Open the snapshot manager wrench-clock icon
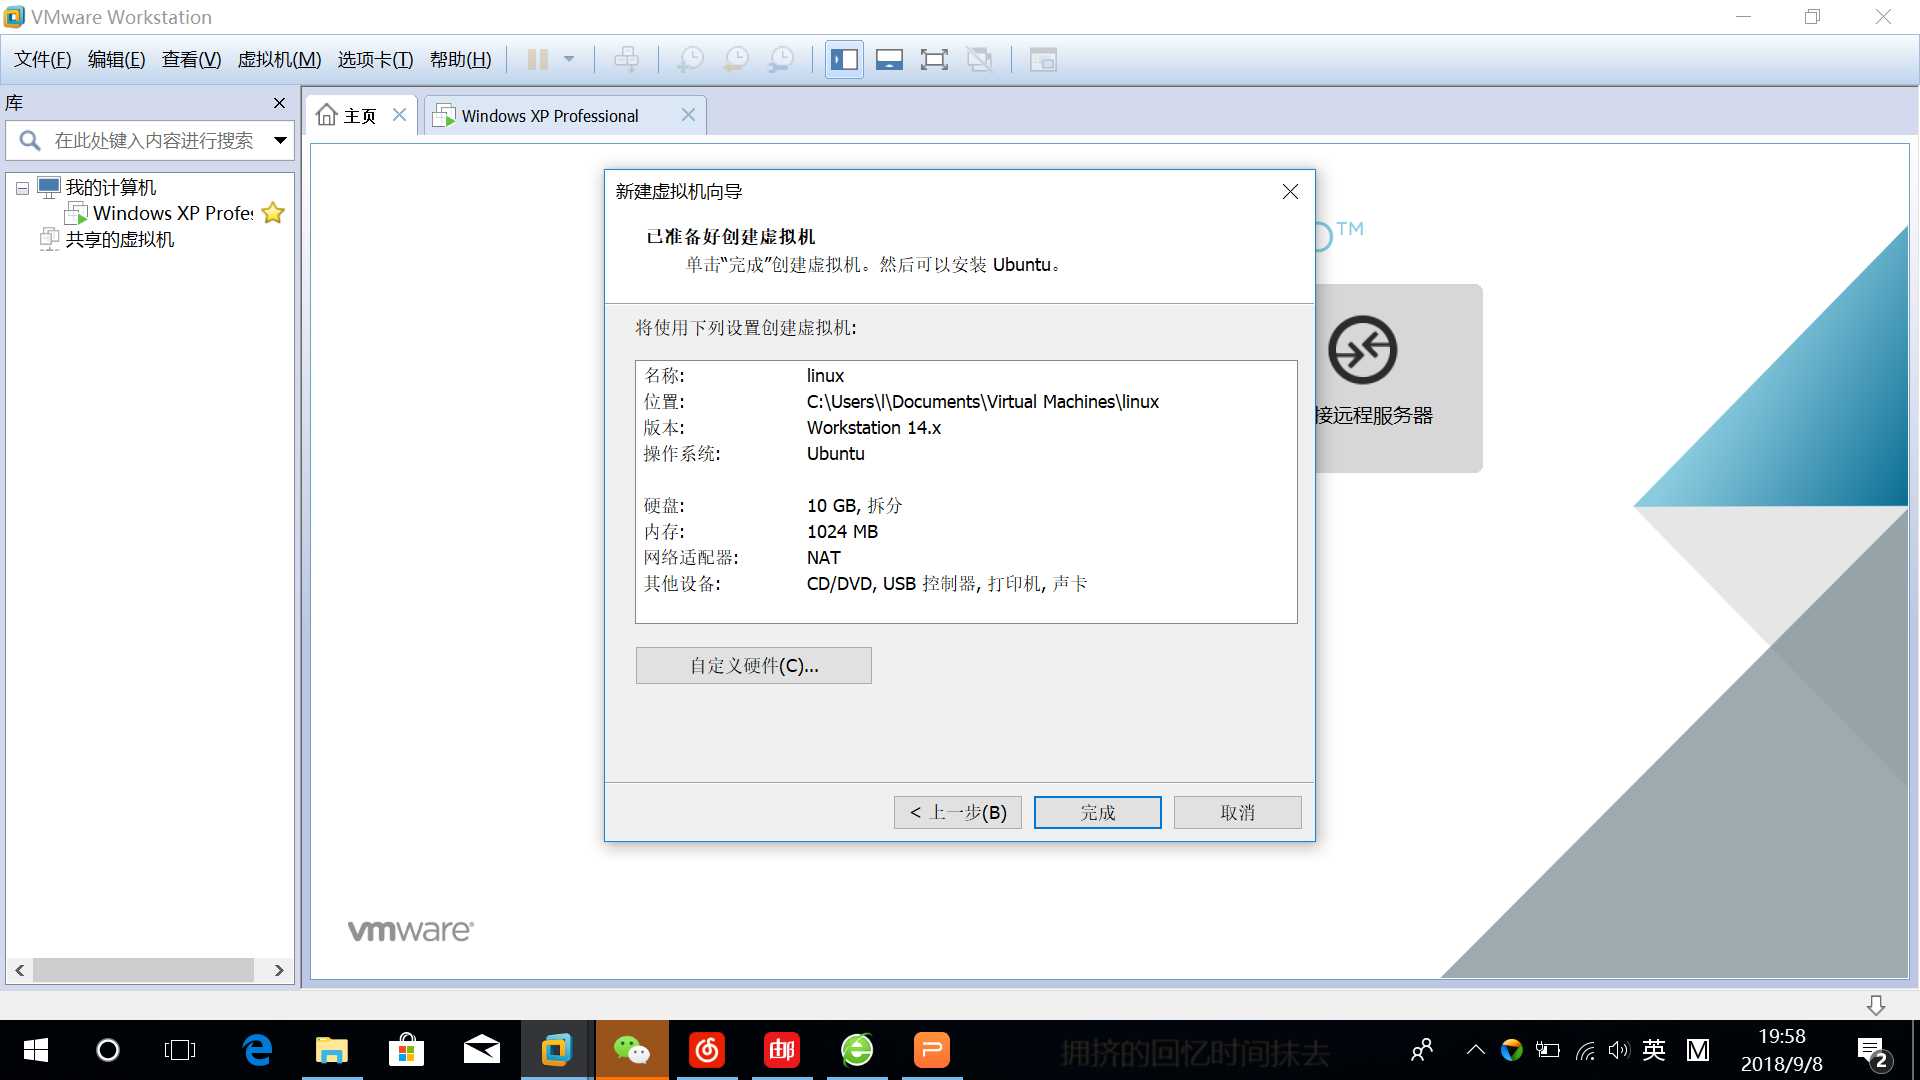Viewport: 1920px width, 1080px height. 781,60
